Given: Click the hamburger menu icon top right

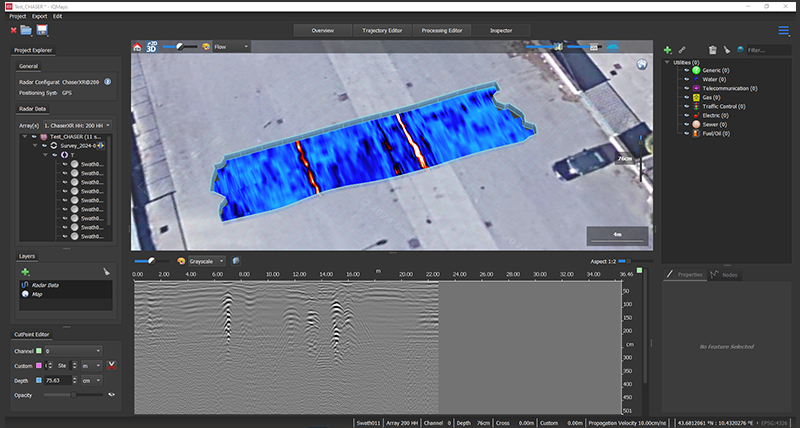Looking at the screenshot, I should (x=784, y=31).
